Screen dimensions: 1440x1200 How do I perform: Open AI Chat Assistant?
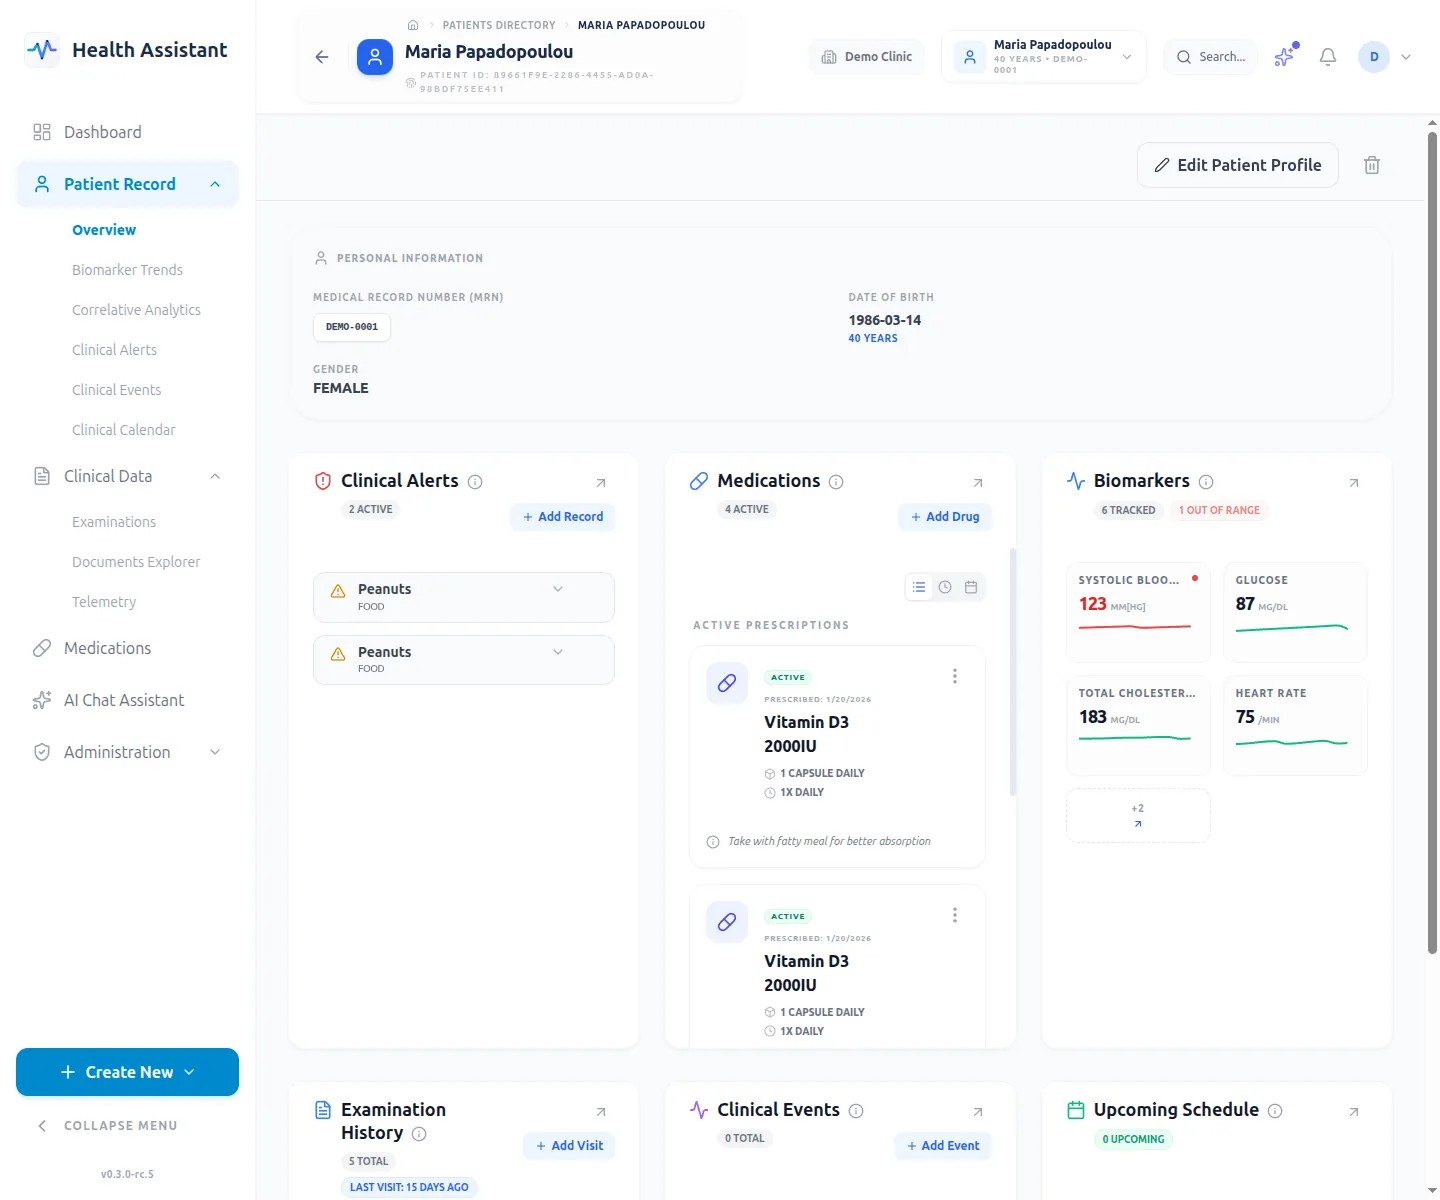(x=127, y=700)
